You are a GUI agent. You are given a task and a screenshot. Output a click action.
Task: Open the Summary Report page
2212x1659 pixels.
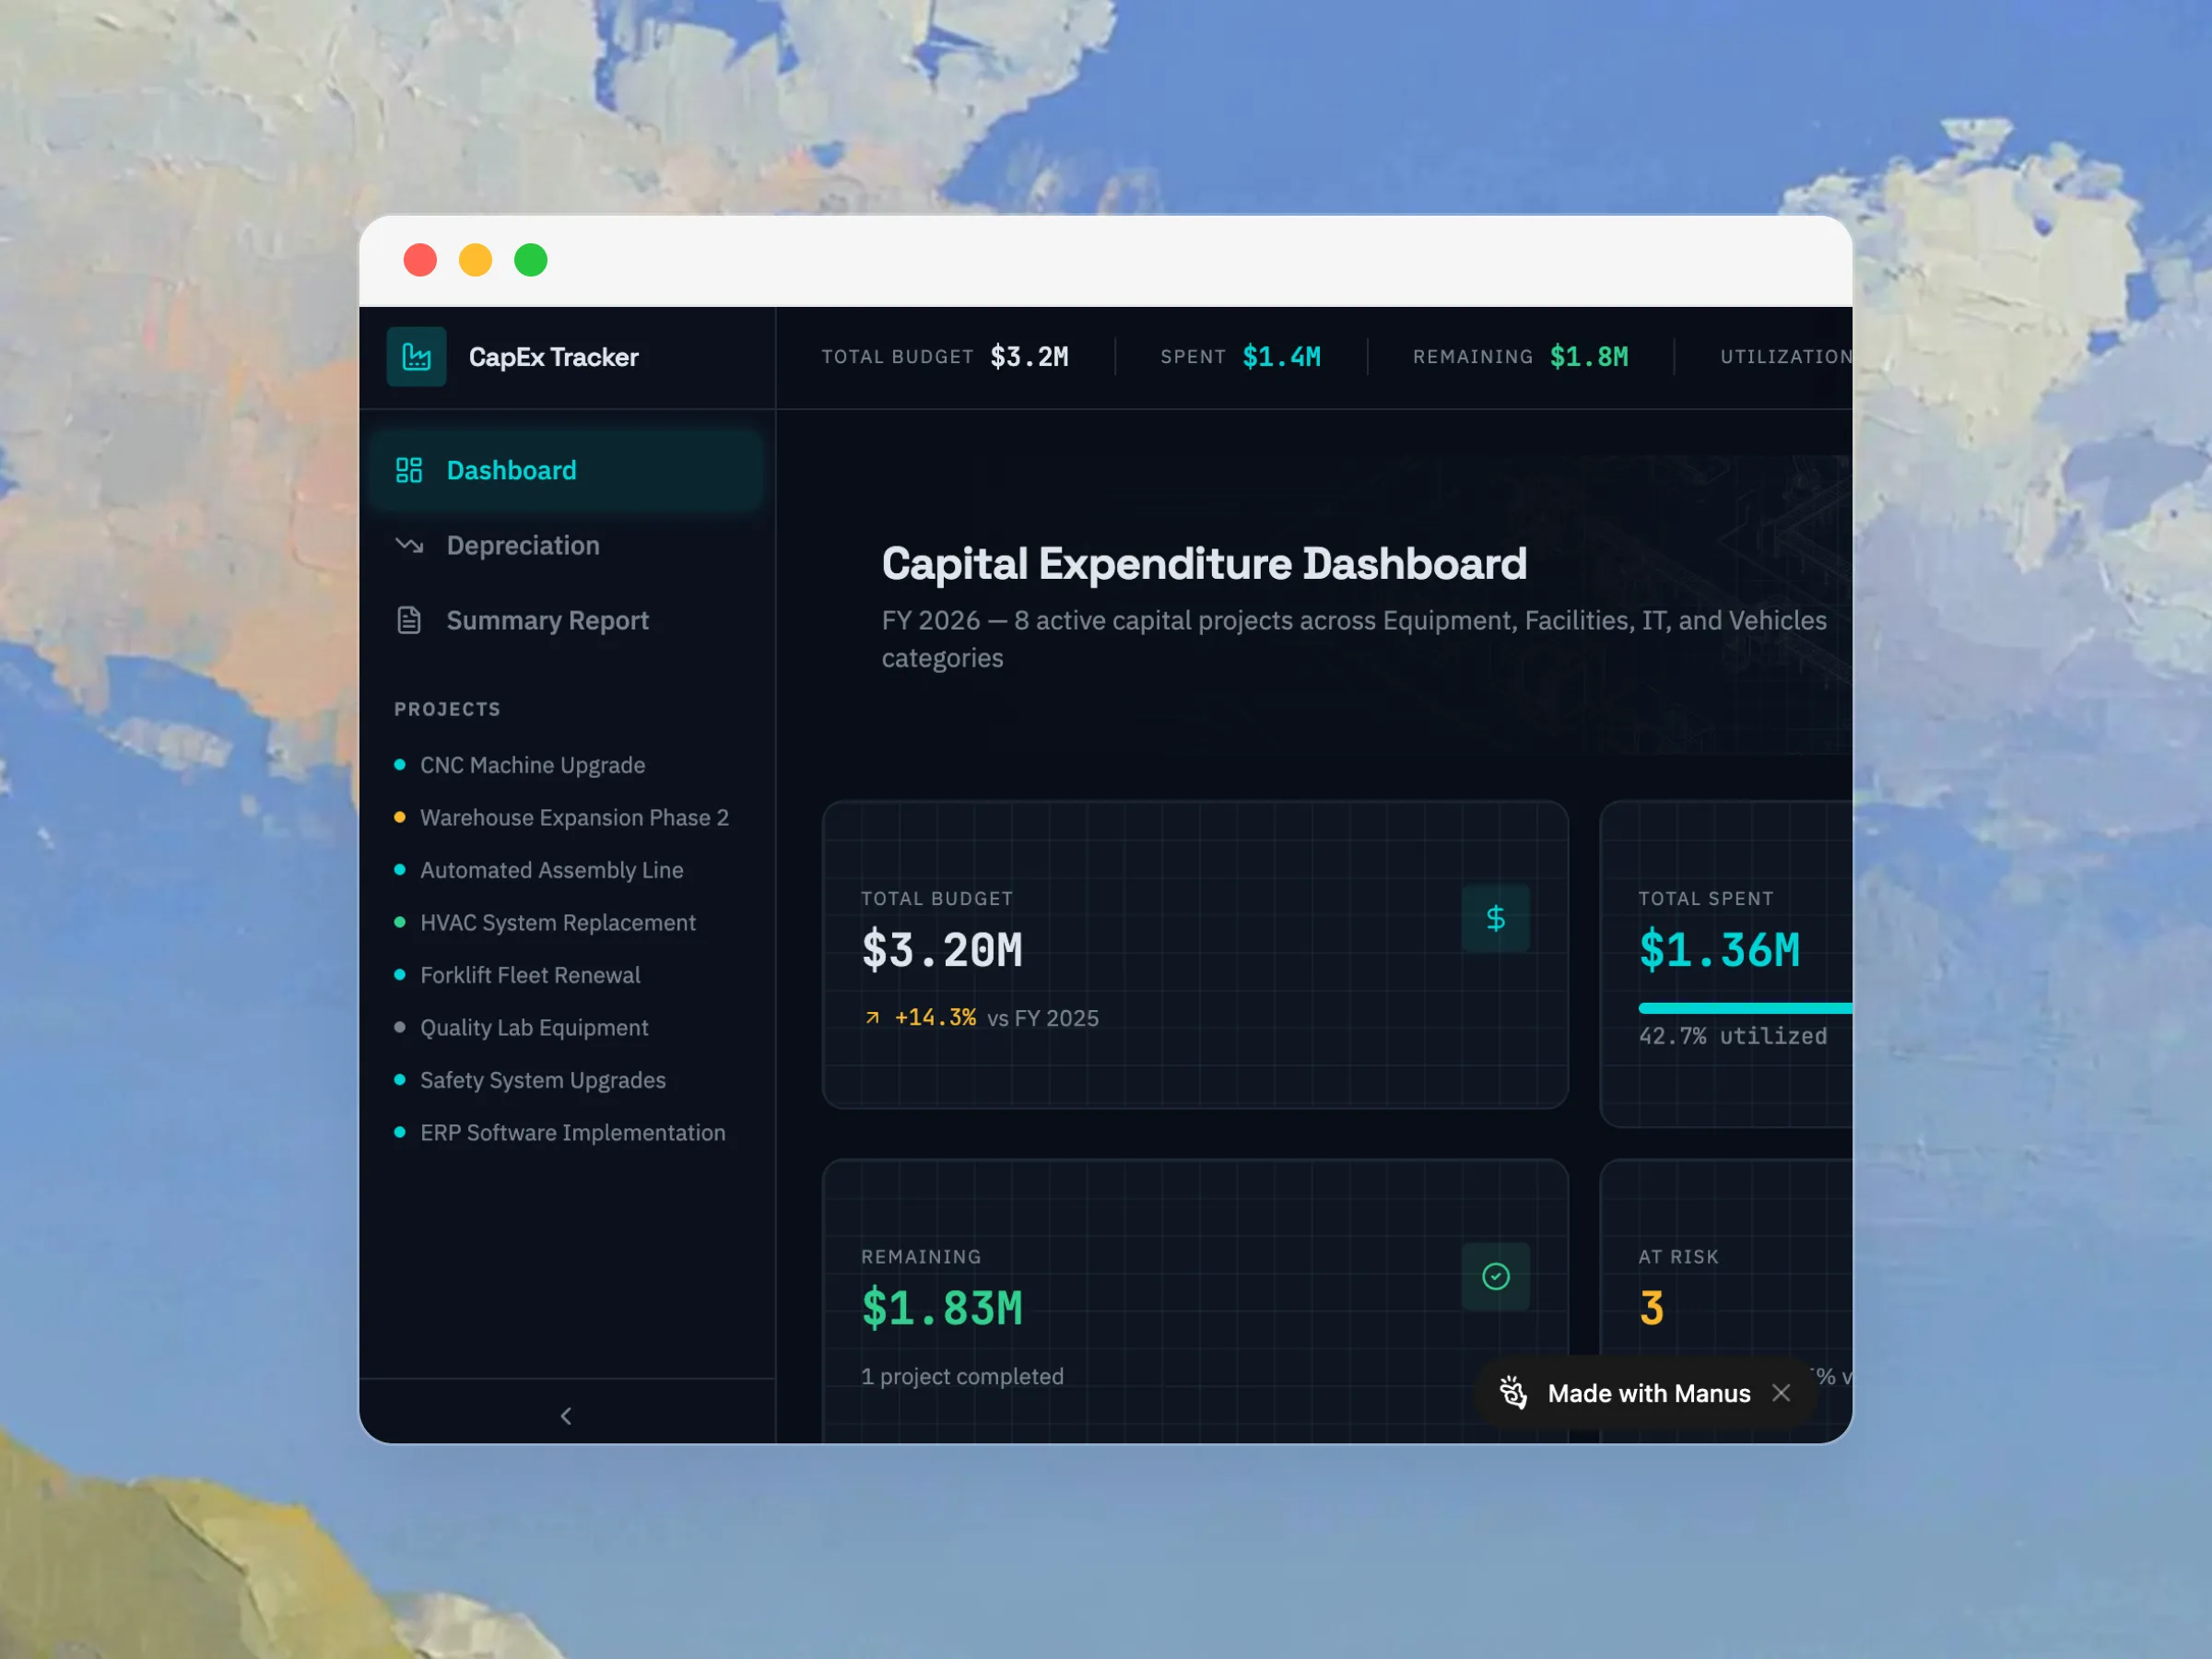pyautogui.click(x=547, y=620)
